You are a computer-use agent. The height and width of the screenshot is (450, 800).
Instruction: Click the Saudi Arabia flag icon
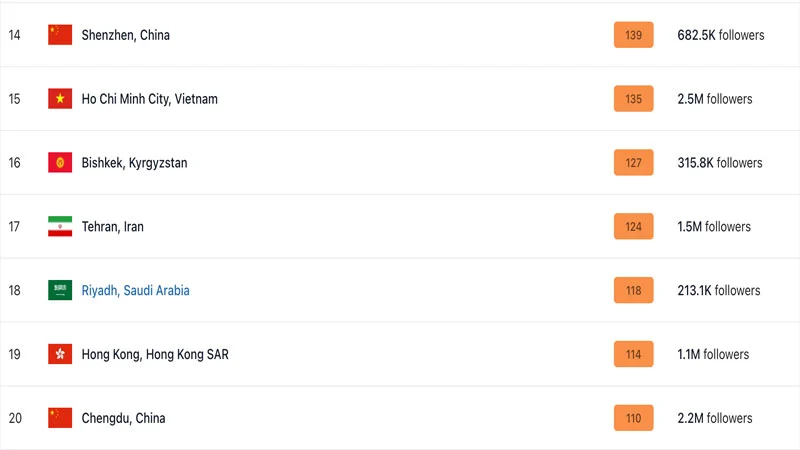tap(60, 291)
